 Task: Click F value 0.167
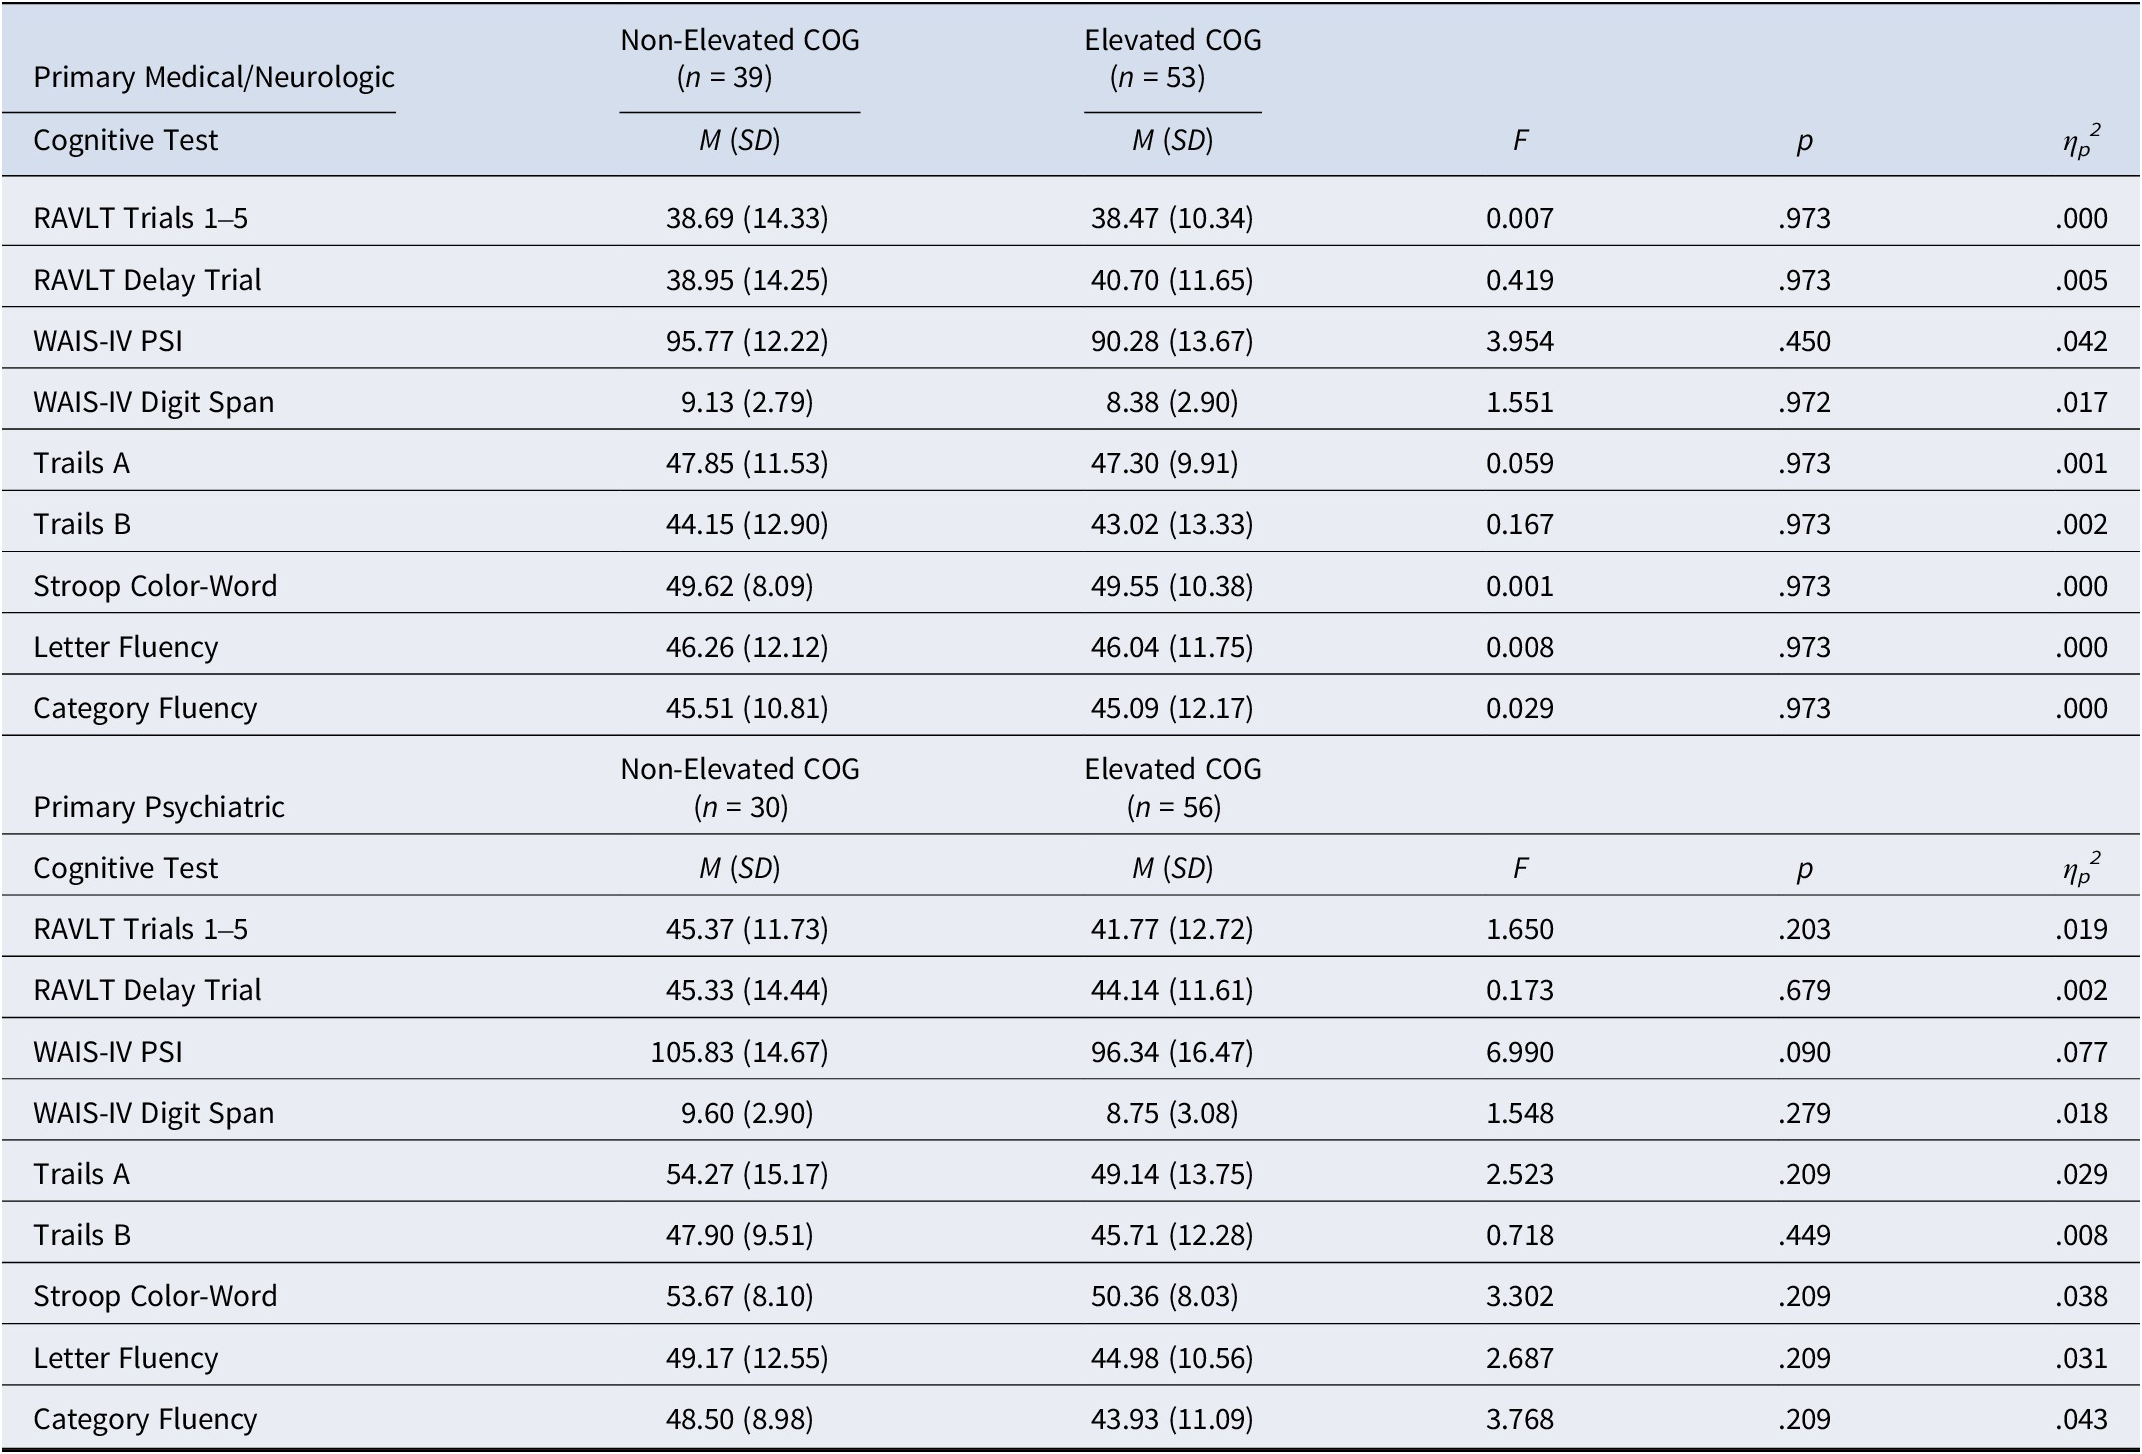[1520, 524]
